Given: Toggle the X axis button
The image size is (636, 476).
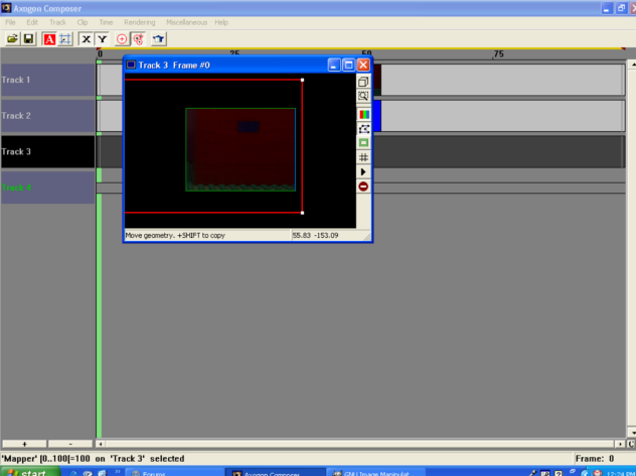Looking at the screenshot, I should 86,39.
